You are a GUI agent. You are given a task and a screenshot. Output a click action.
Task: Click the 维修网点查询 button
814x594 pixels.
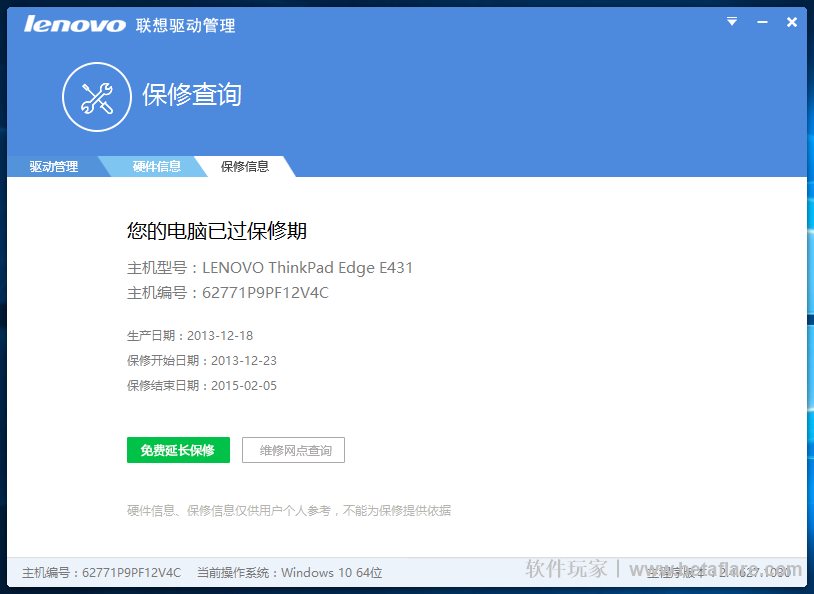294,450
